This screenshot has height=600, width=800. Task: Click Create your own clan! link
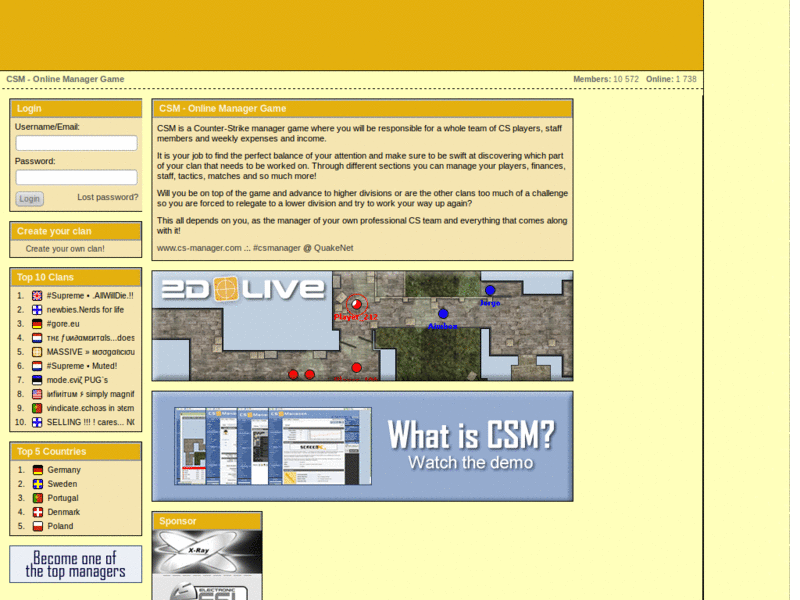click(x=65, y=248)
